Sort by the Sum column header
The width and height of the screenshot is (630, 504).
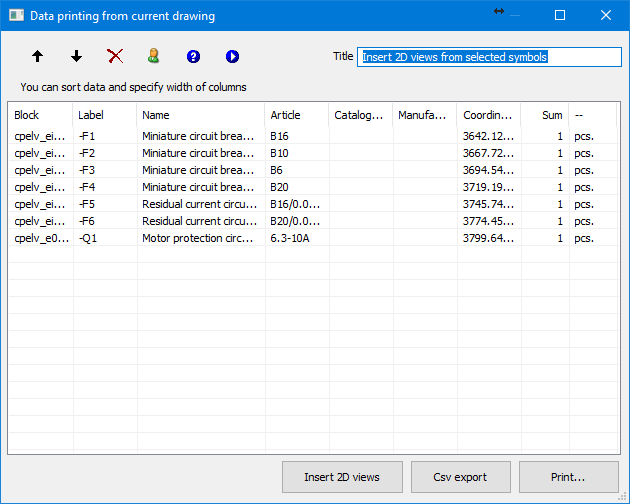[x=544, y=115]
